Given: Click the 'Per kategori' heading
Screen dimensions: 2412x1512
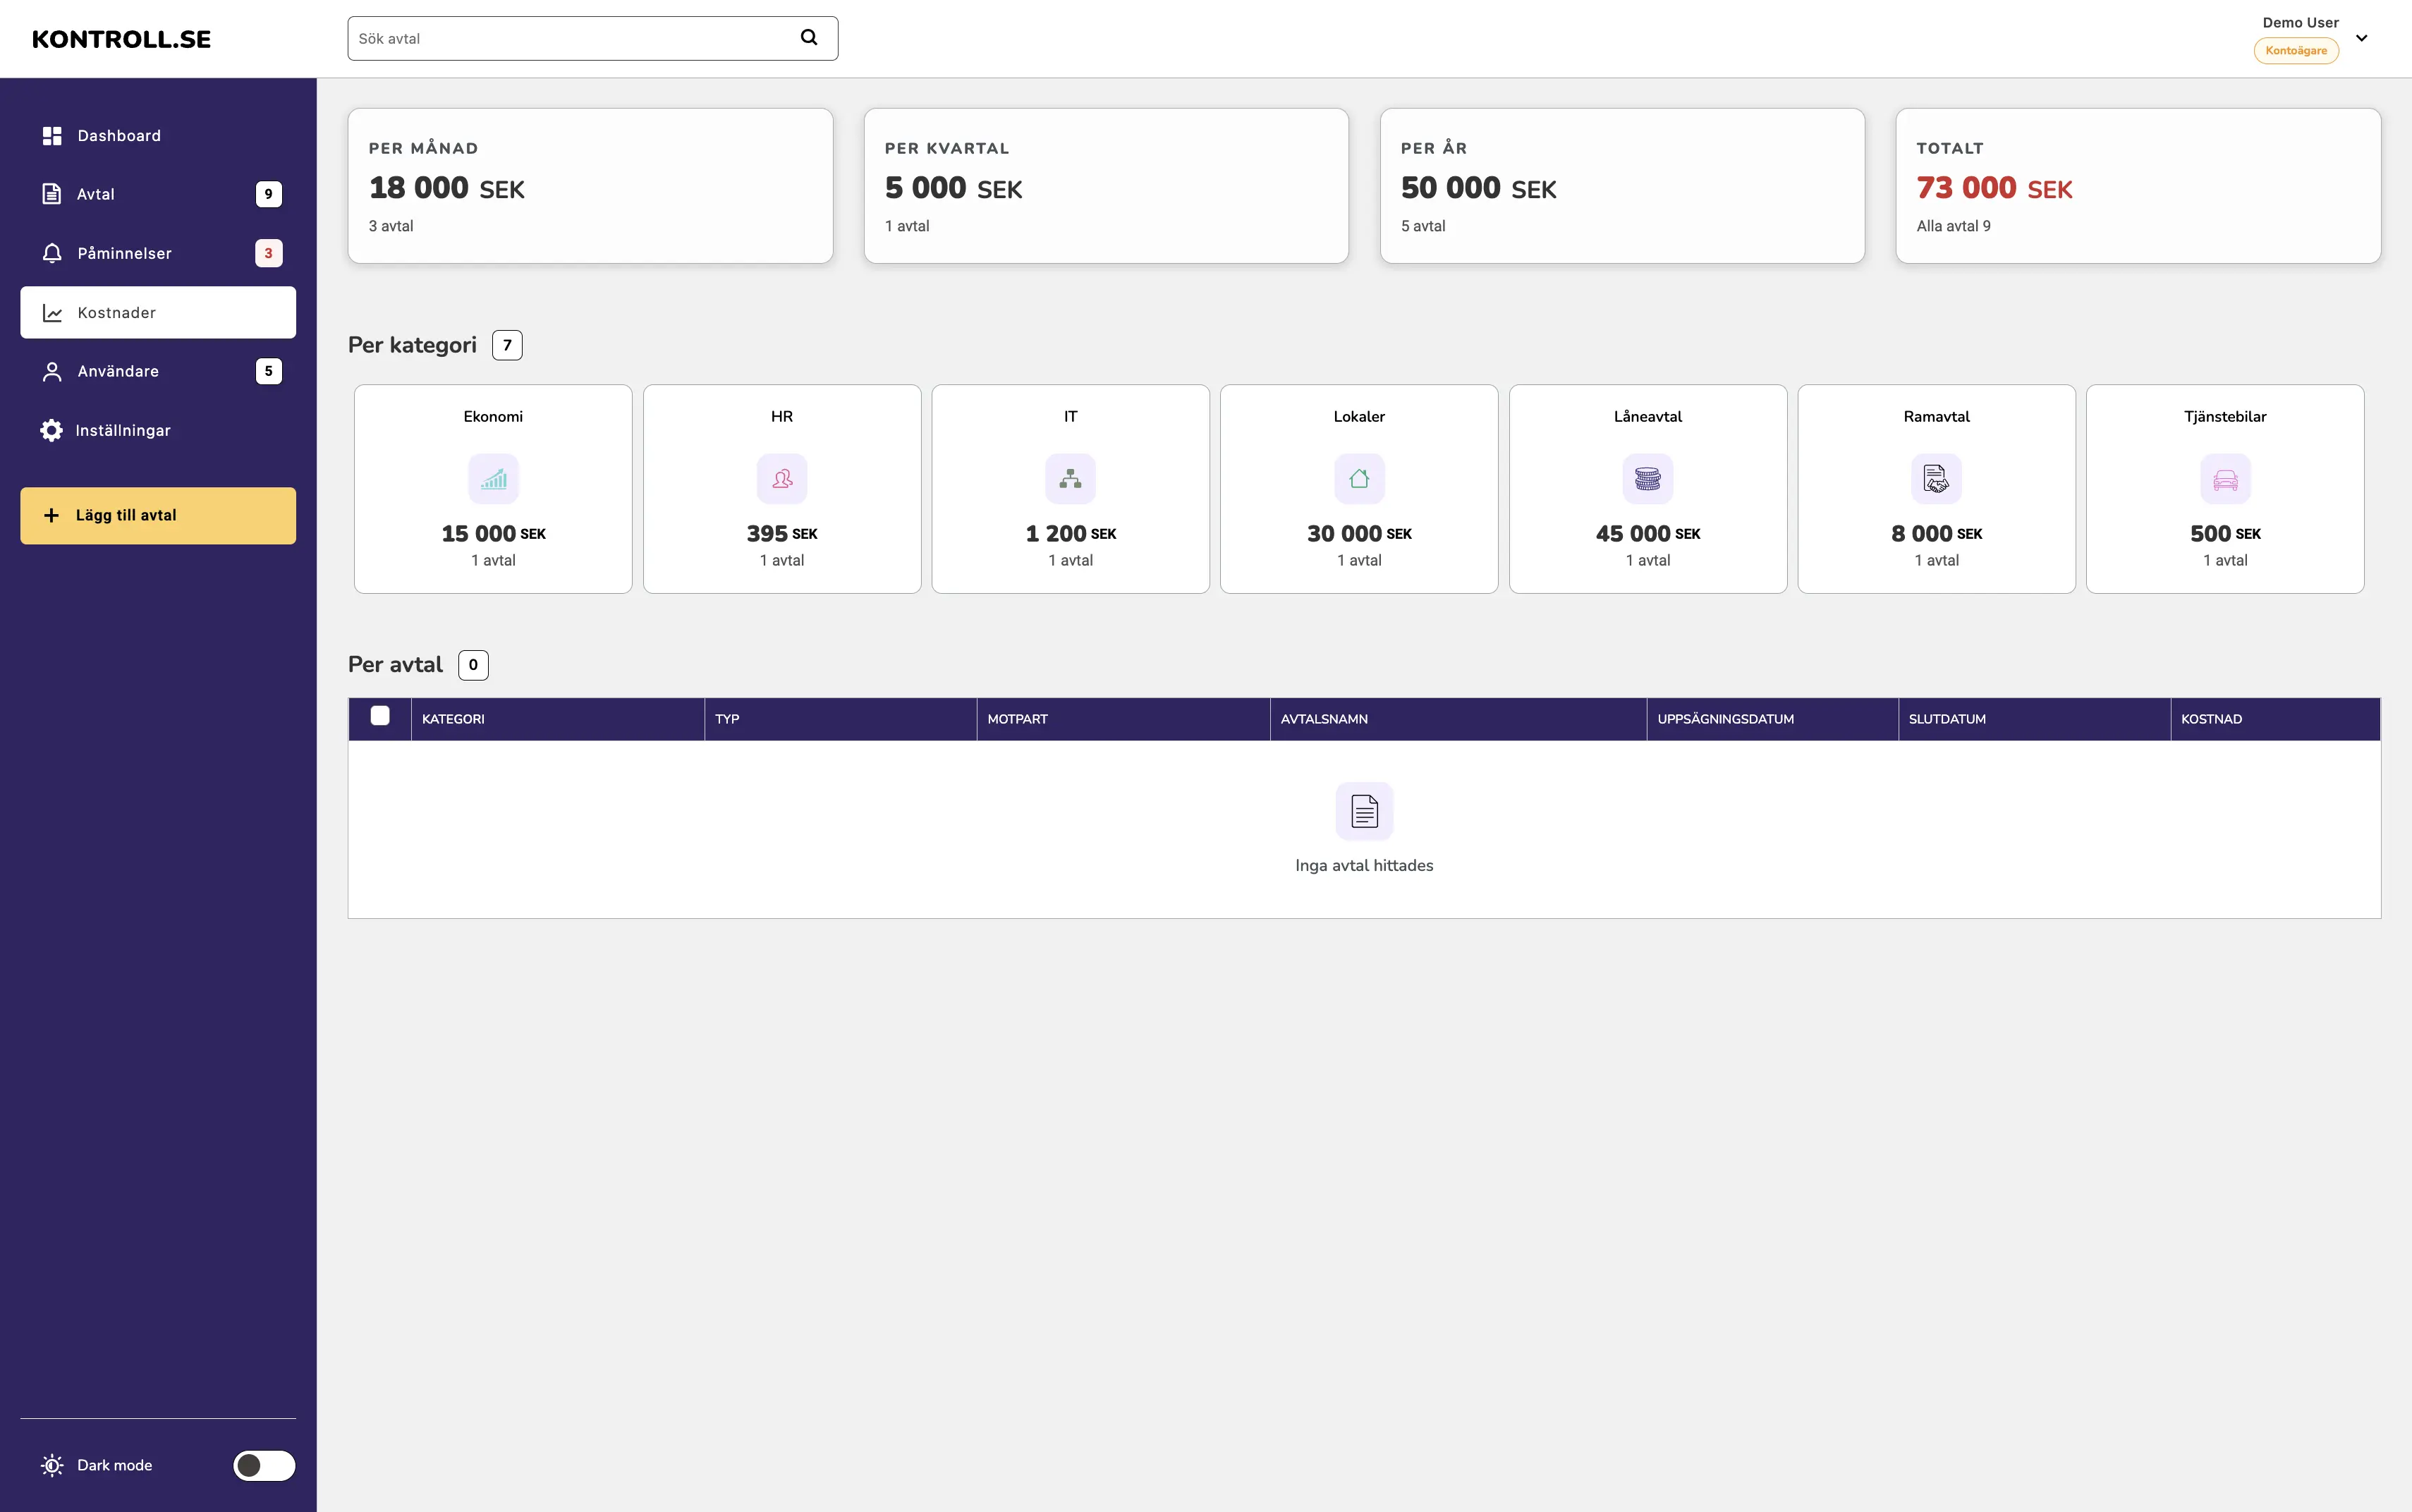Looking at the screenshot, I should [x=412, y=345].
